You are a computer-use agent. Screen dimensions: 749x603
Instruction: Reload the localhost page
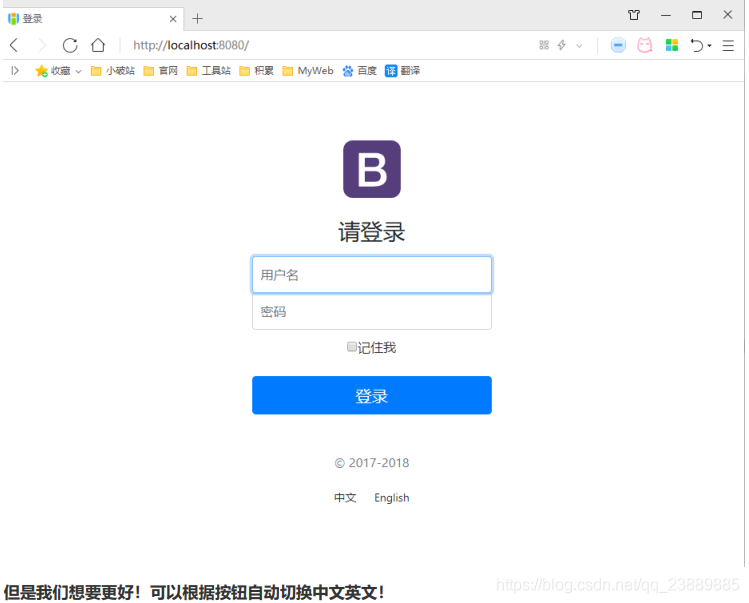click(70, 45)
